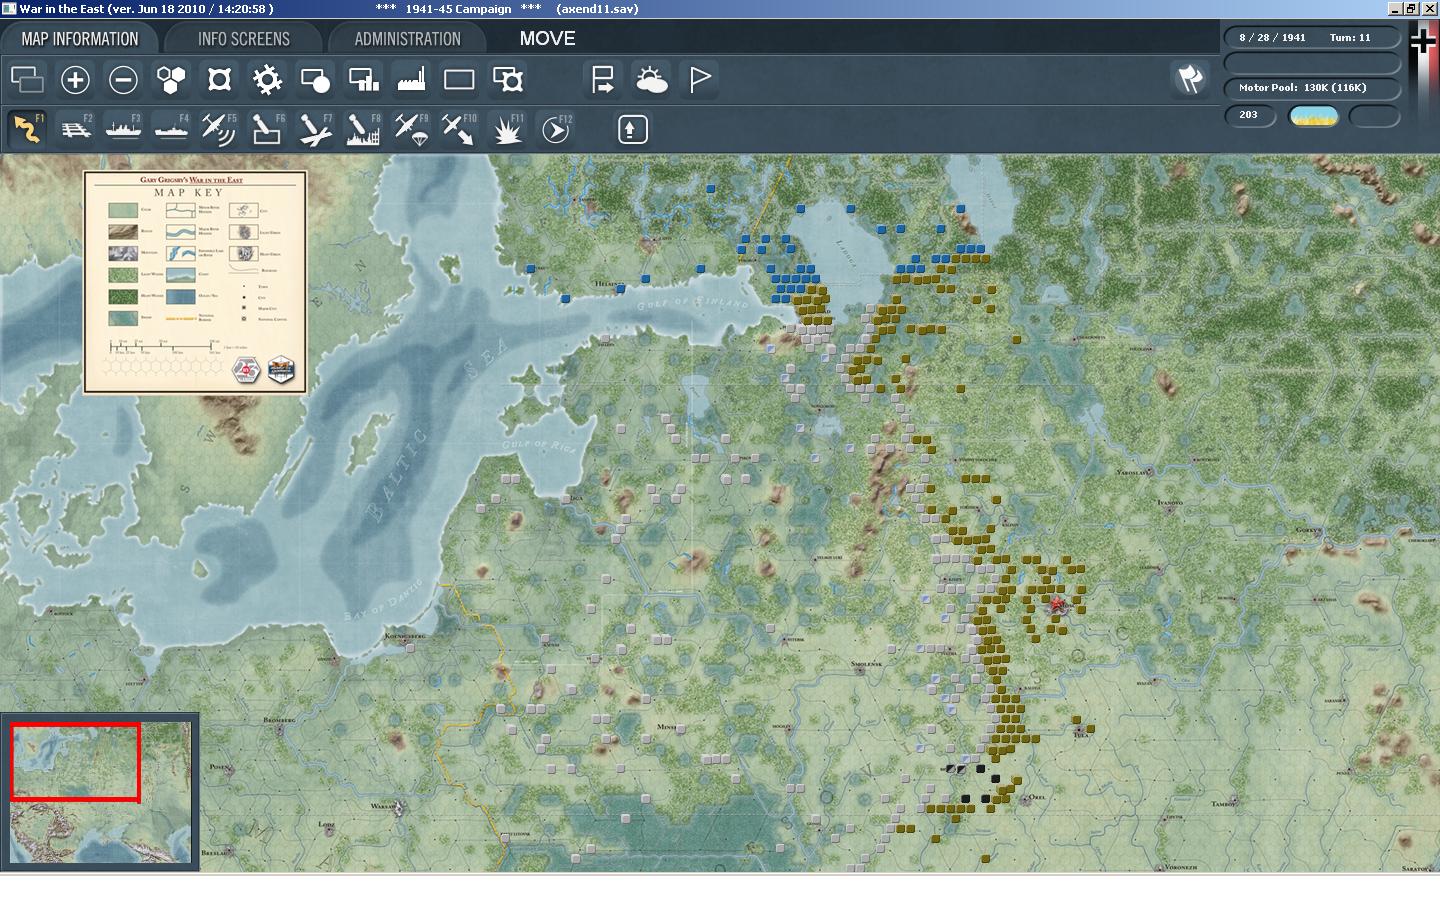Zoom out the map with minus icon
The height and width of the screenshot is (900, 1440).
click(123, 79)
